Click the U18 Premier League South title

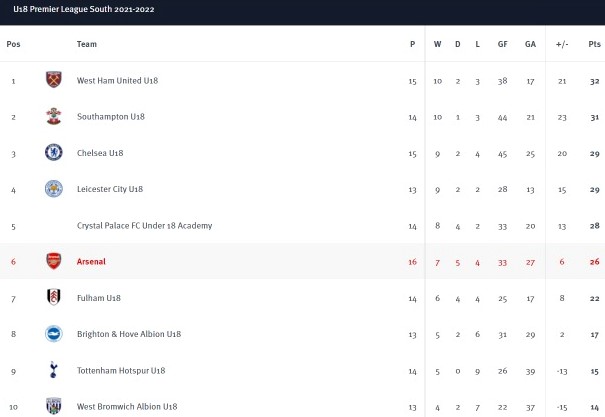coord(84,9)
